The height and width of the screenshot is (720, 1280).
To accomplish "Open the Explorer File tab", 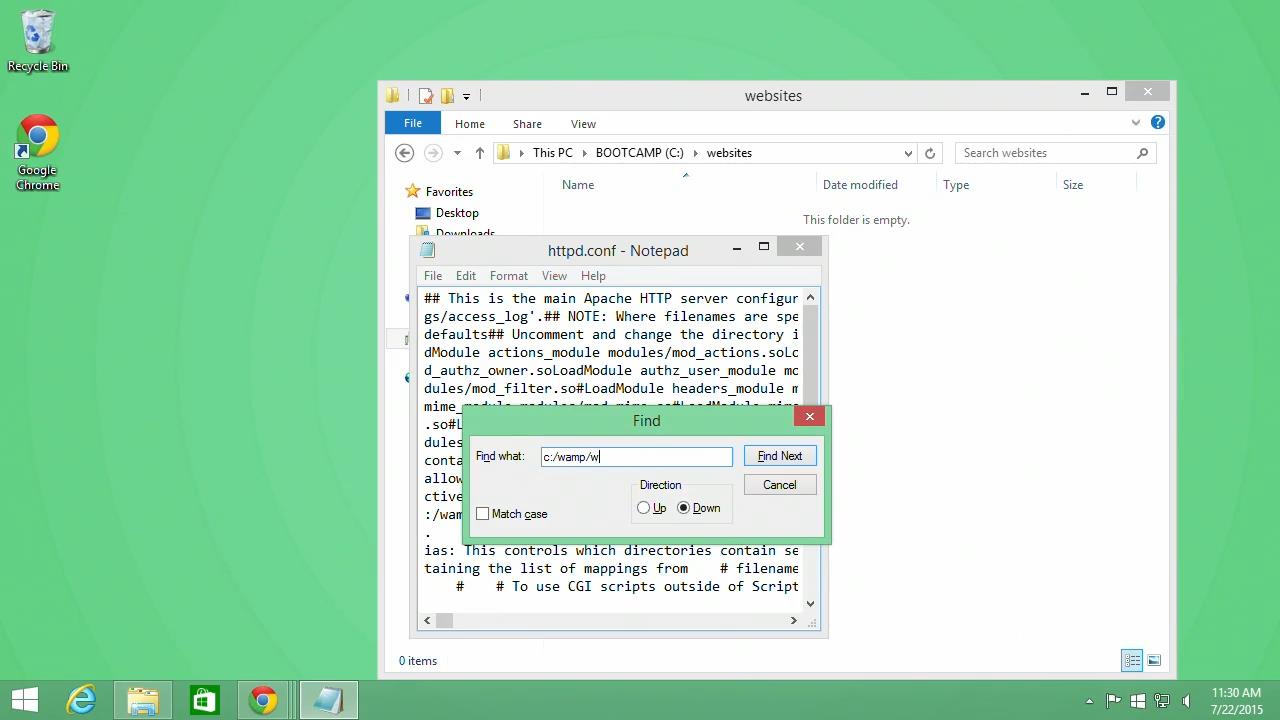I will click(413, 123).
